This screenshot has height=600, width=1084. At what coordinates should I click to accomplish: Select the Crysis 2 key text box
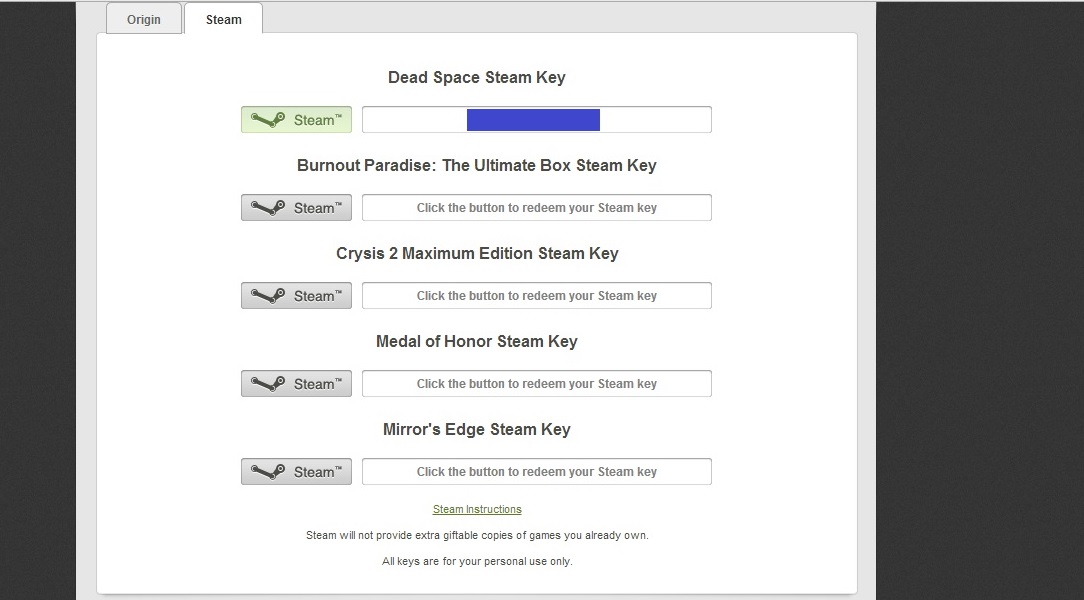(536, 296)
